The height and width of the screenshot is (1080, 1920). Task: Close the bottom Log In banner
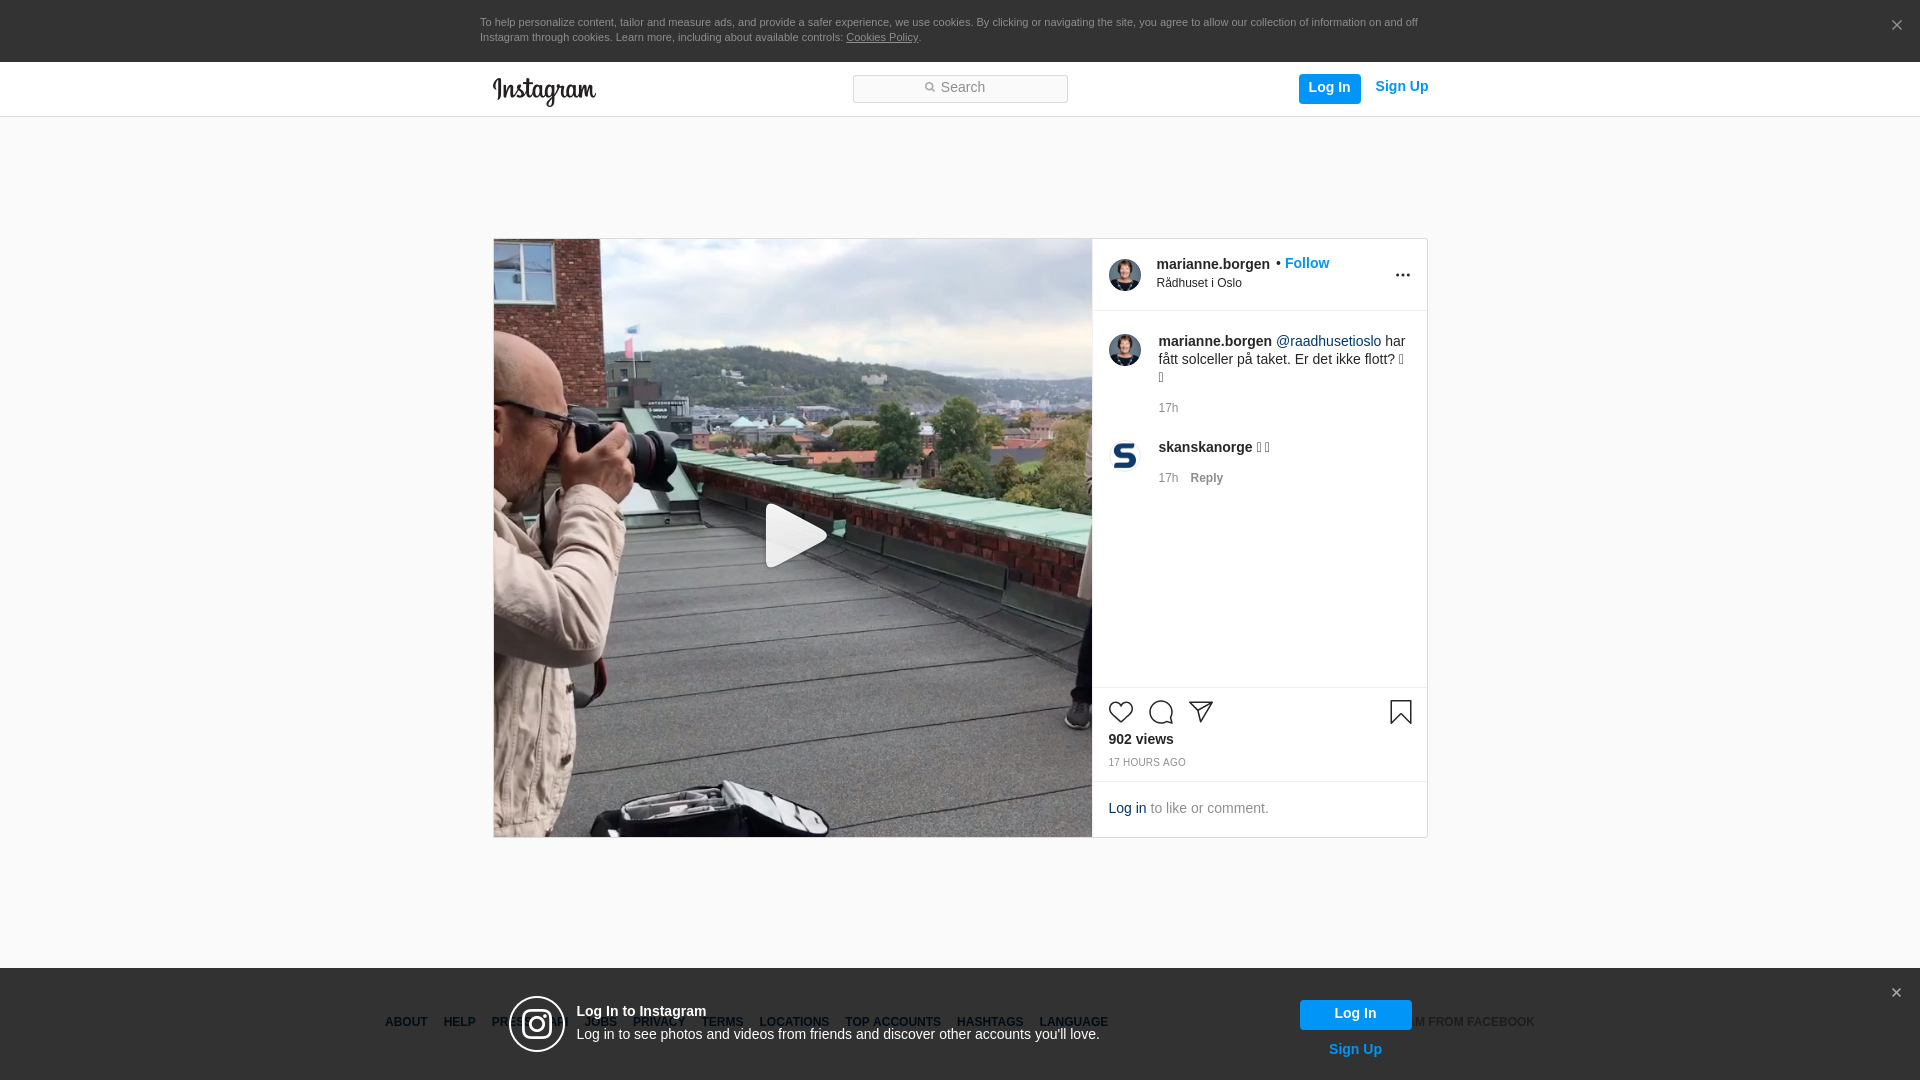[1896, 993]
